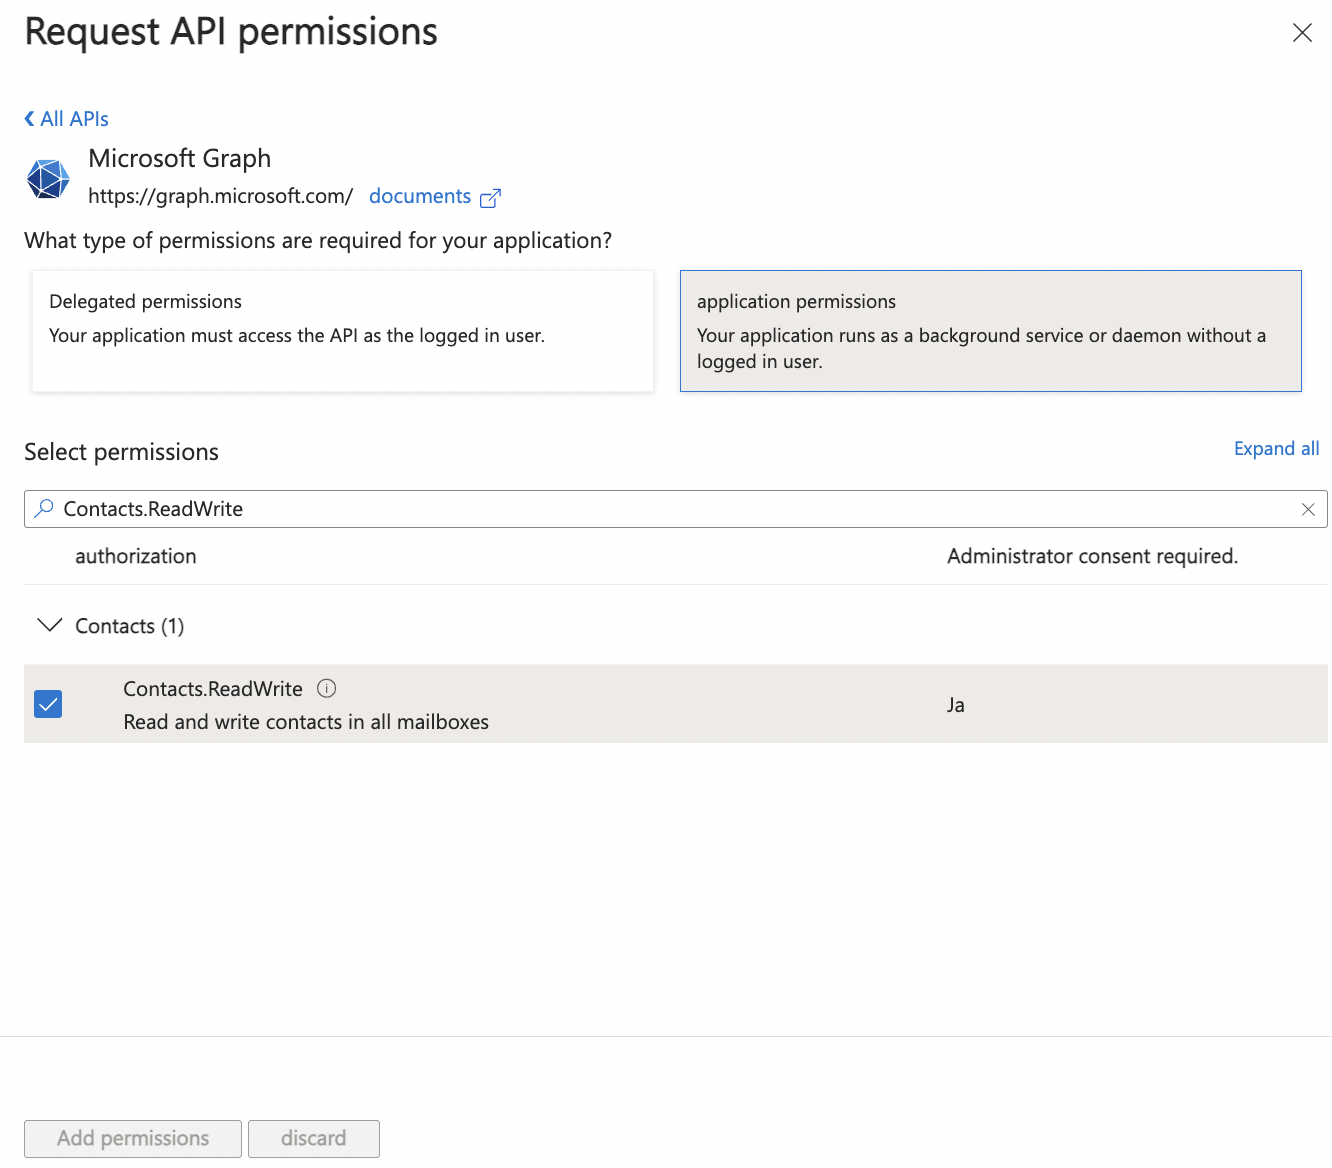Image resolution: width=1332 pixels, height=1168 pixels.
Task: Select the Delegated permissions card
Action: click(x=343, y=331)
